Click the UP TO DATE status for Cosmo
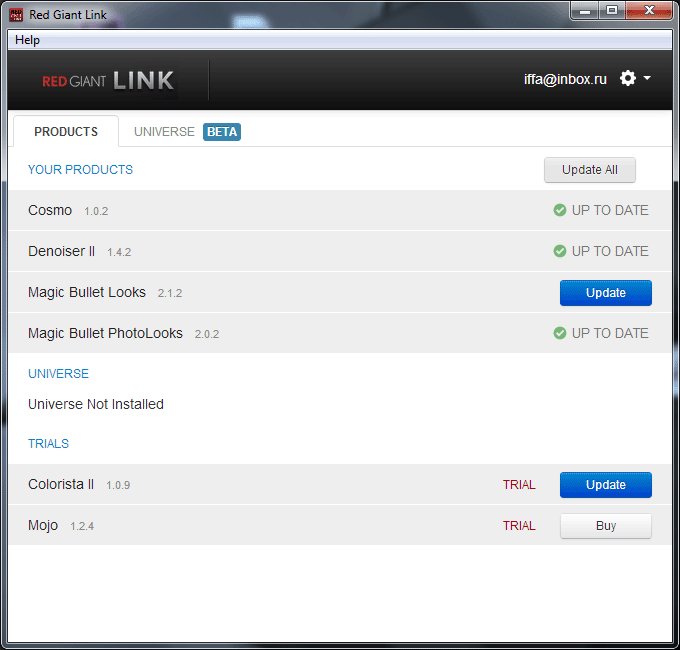Viewport: 680px width, 650px height. (610, 210)
